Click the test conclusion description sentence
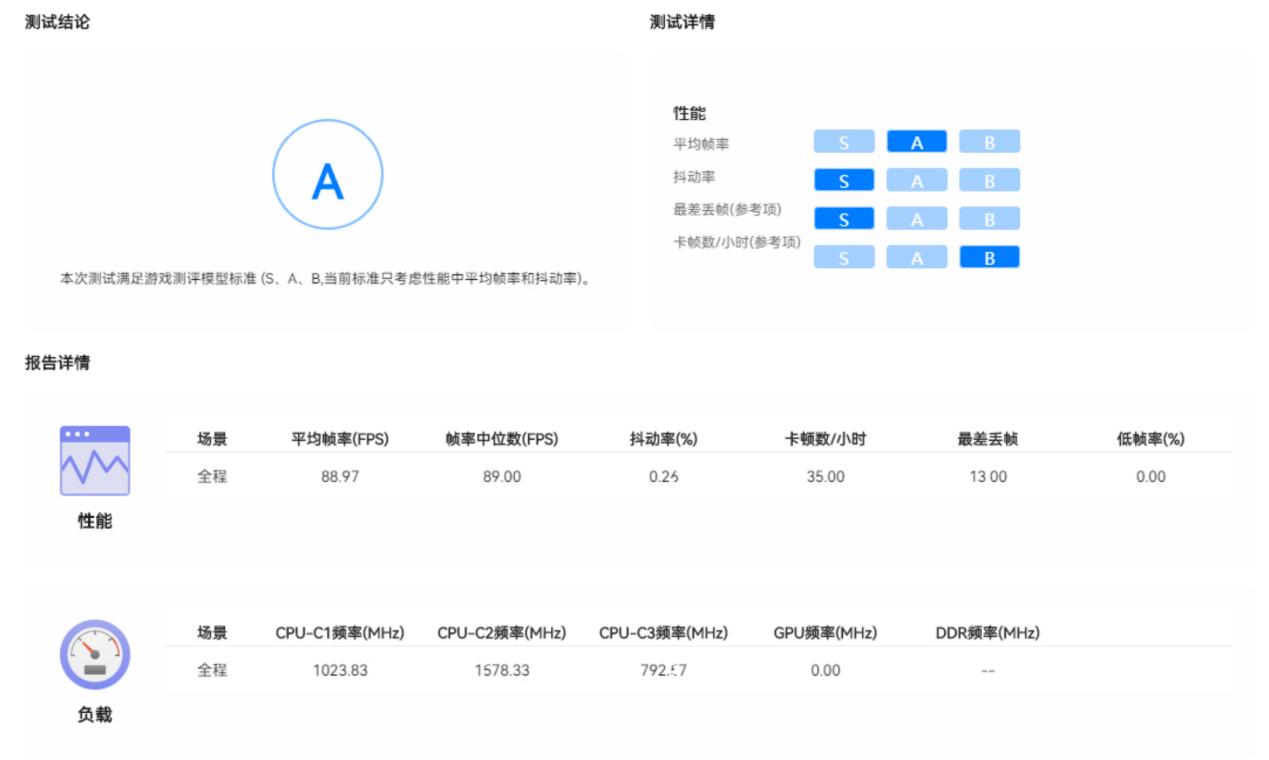The image size is (1269, 760). 325,280
